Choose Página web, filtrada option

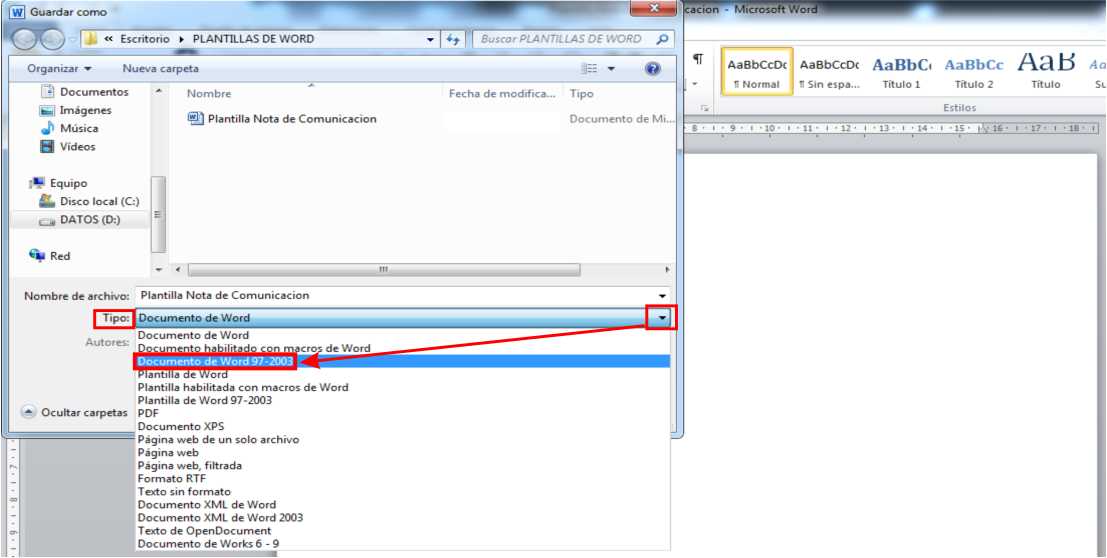pos(402,465)
